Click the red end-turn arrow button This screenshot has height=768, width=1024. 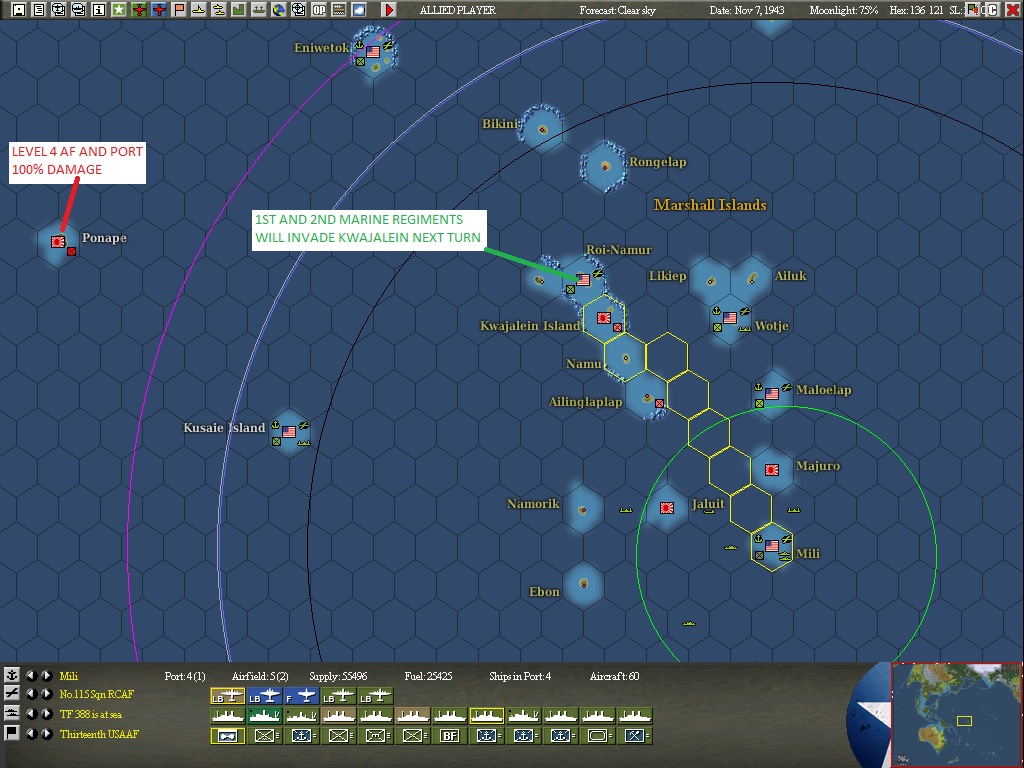pyautogui.click(x=389, y=10)
